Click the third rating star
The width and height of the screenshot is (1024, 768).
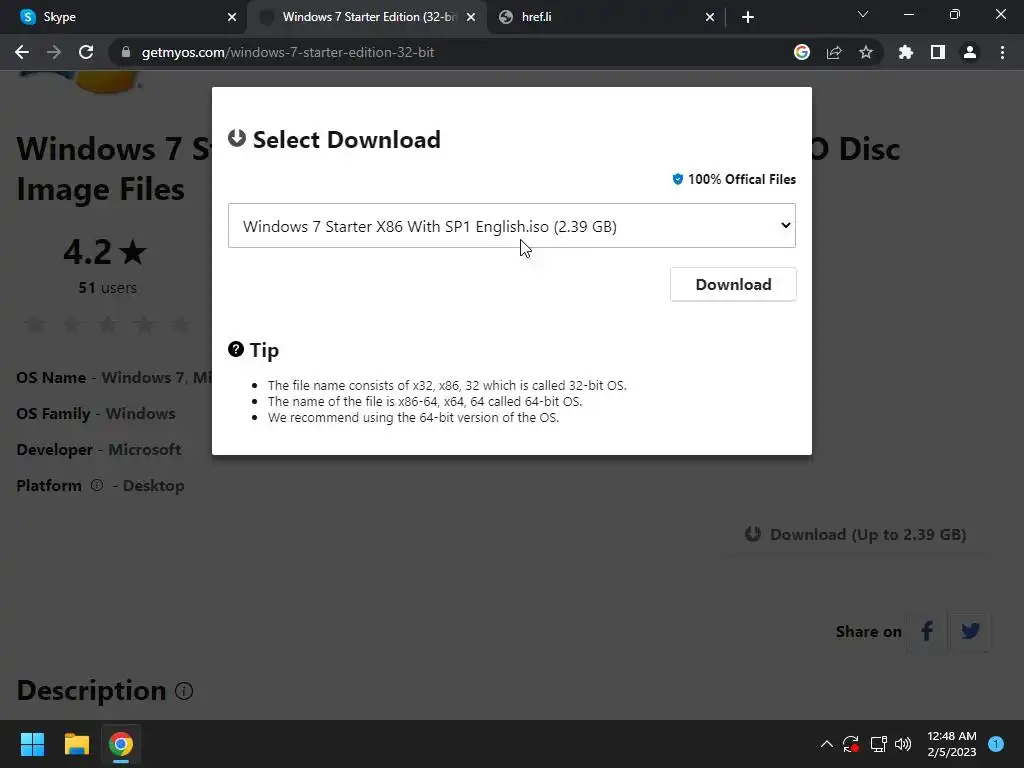108,323
